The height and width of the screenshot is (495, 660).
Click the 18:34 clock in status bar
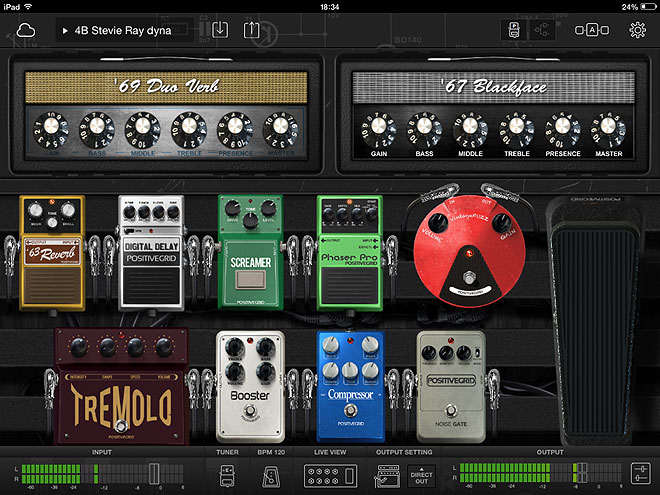[x=330, y=7]
